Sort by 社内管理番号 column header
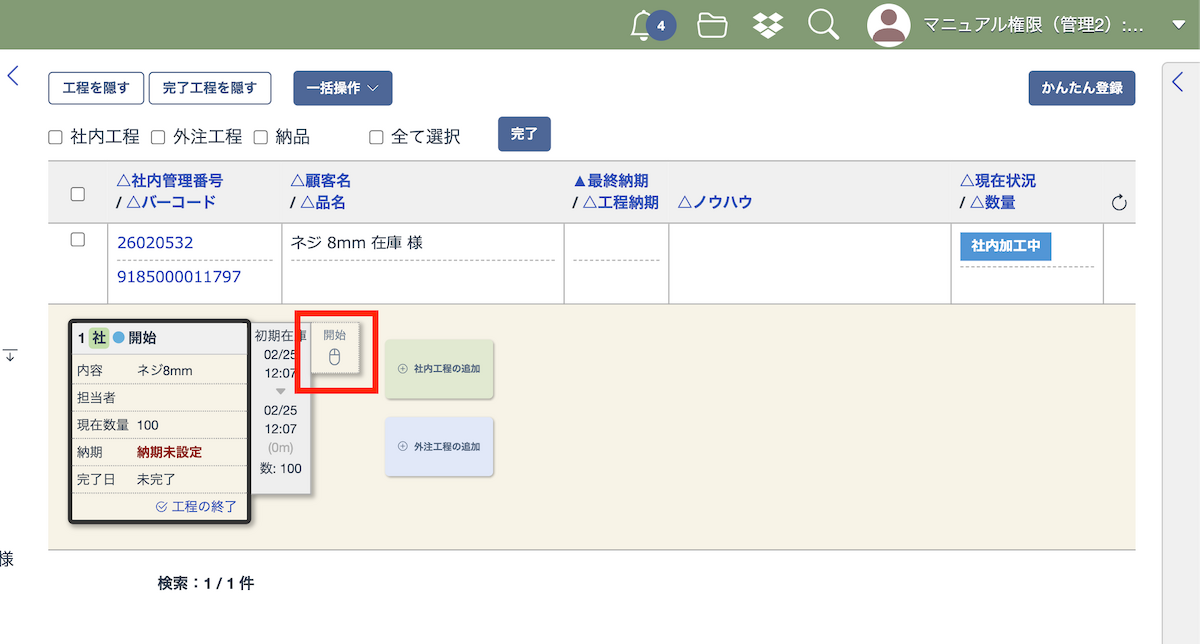This screenshot has width=1200, height=644. click(x=170, y=181)
